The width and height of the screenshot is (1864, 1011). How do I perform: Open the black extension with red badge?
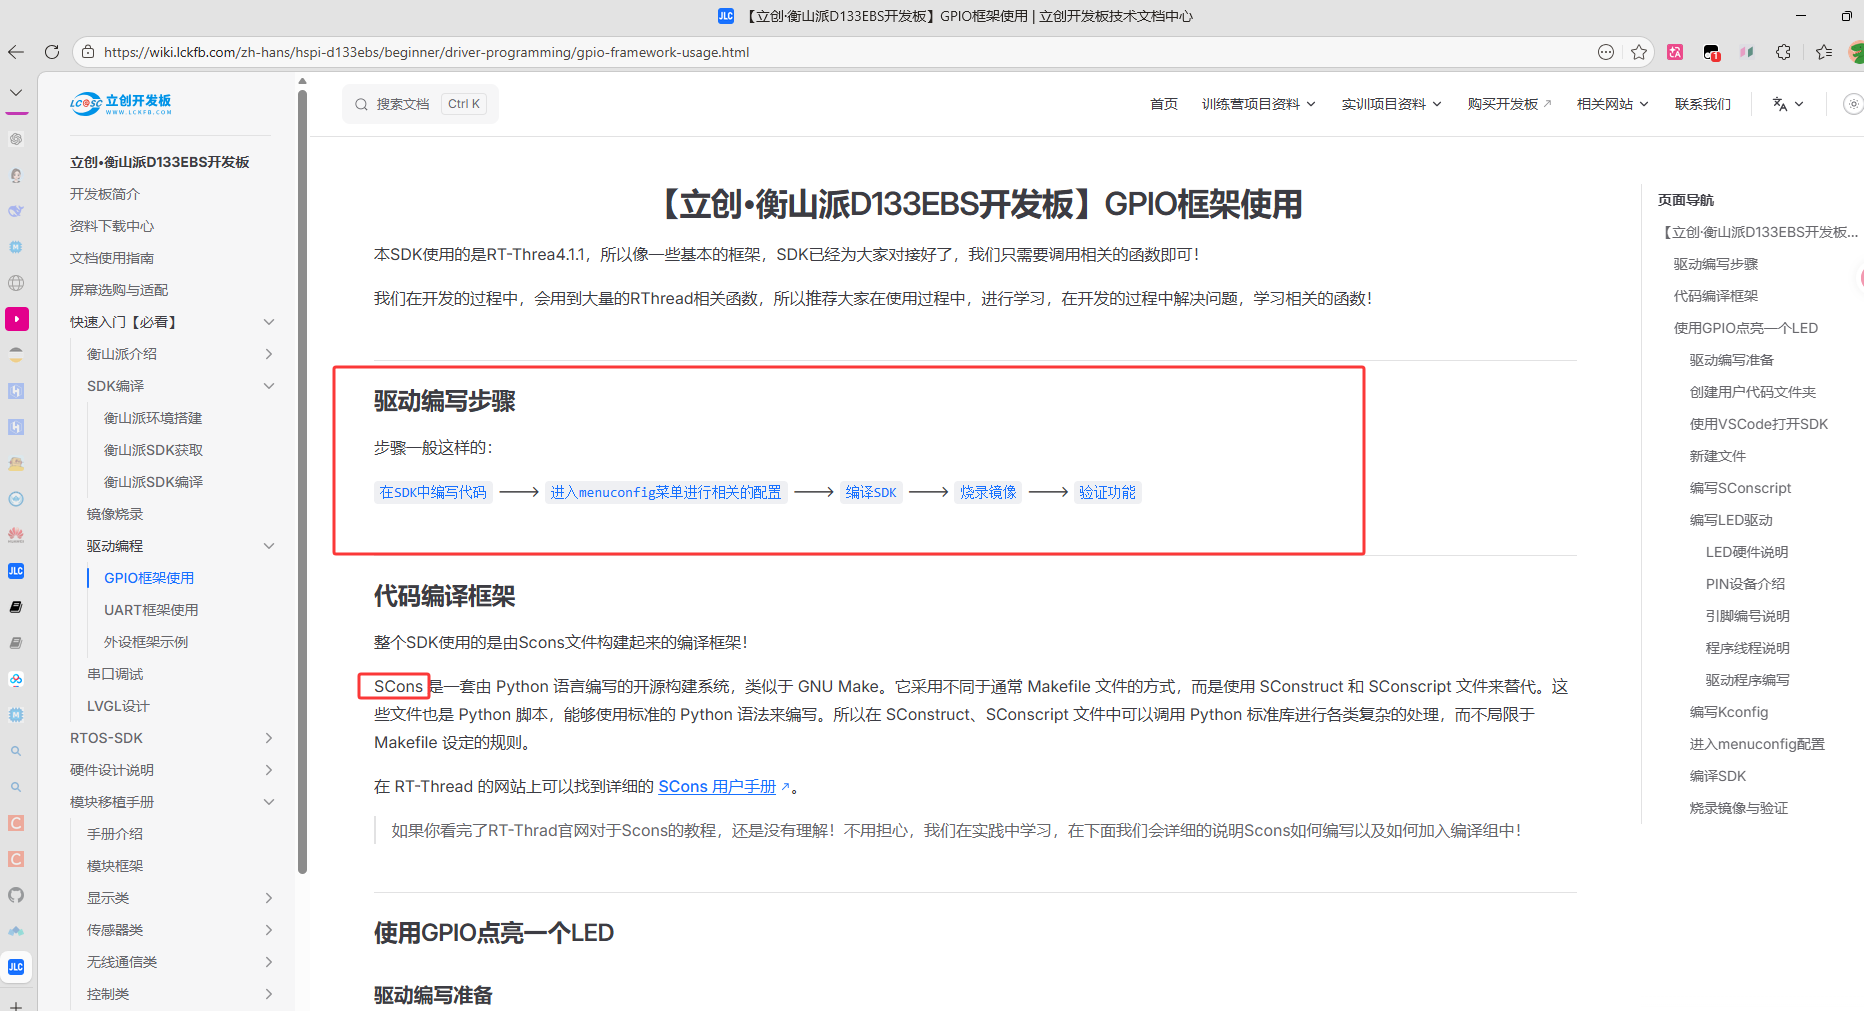(1711, 52)
